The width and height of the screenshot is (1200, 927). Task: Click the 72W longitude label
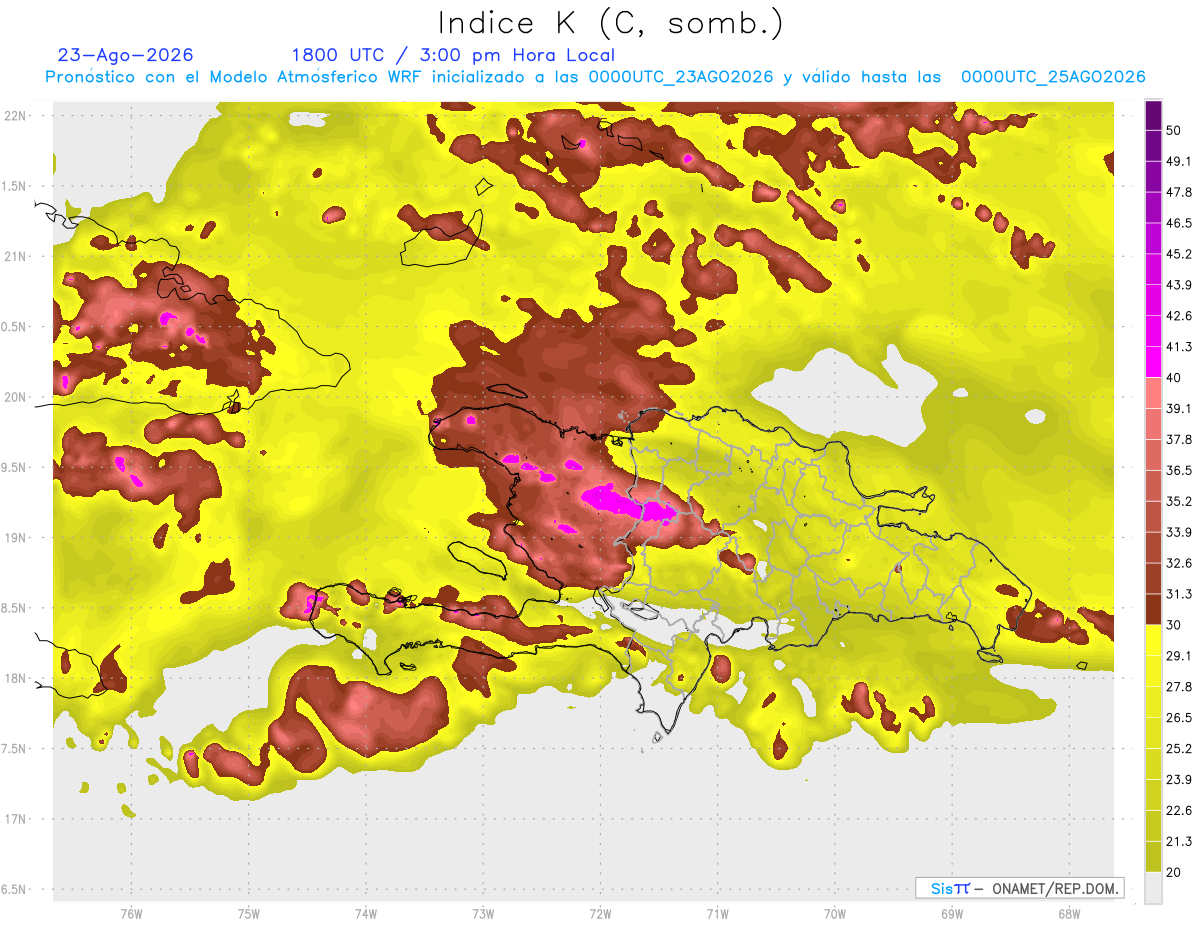[x=601, y=913]
